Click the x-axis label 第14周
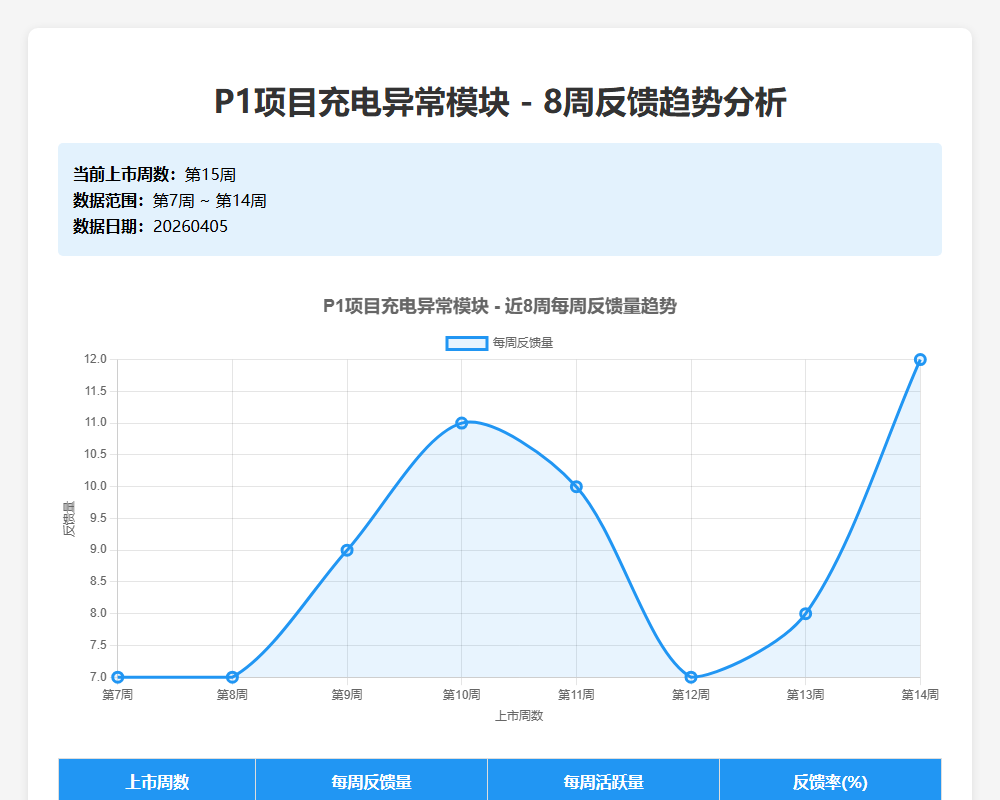1000x800 pixels. pyautogui.click(x=920, y=695)
